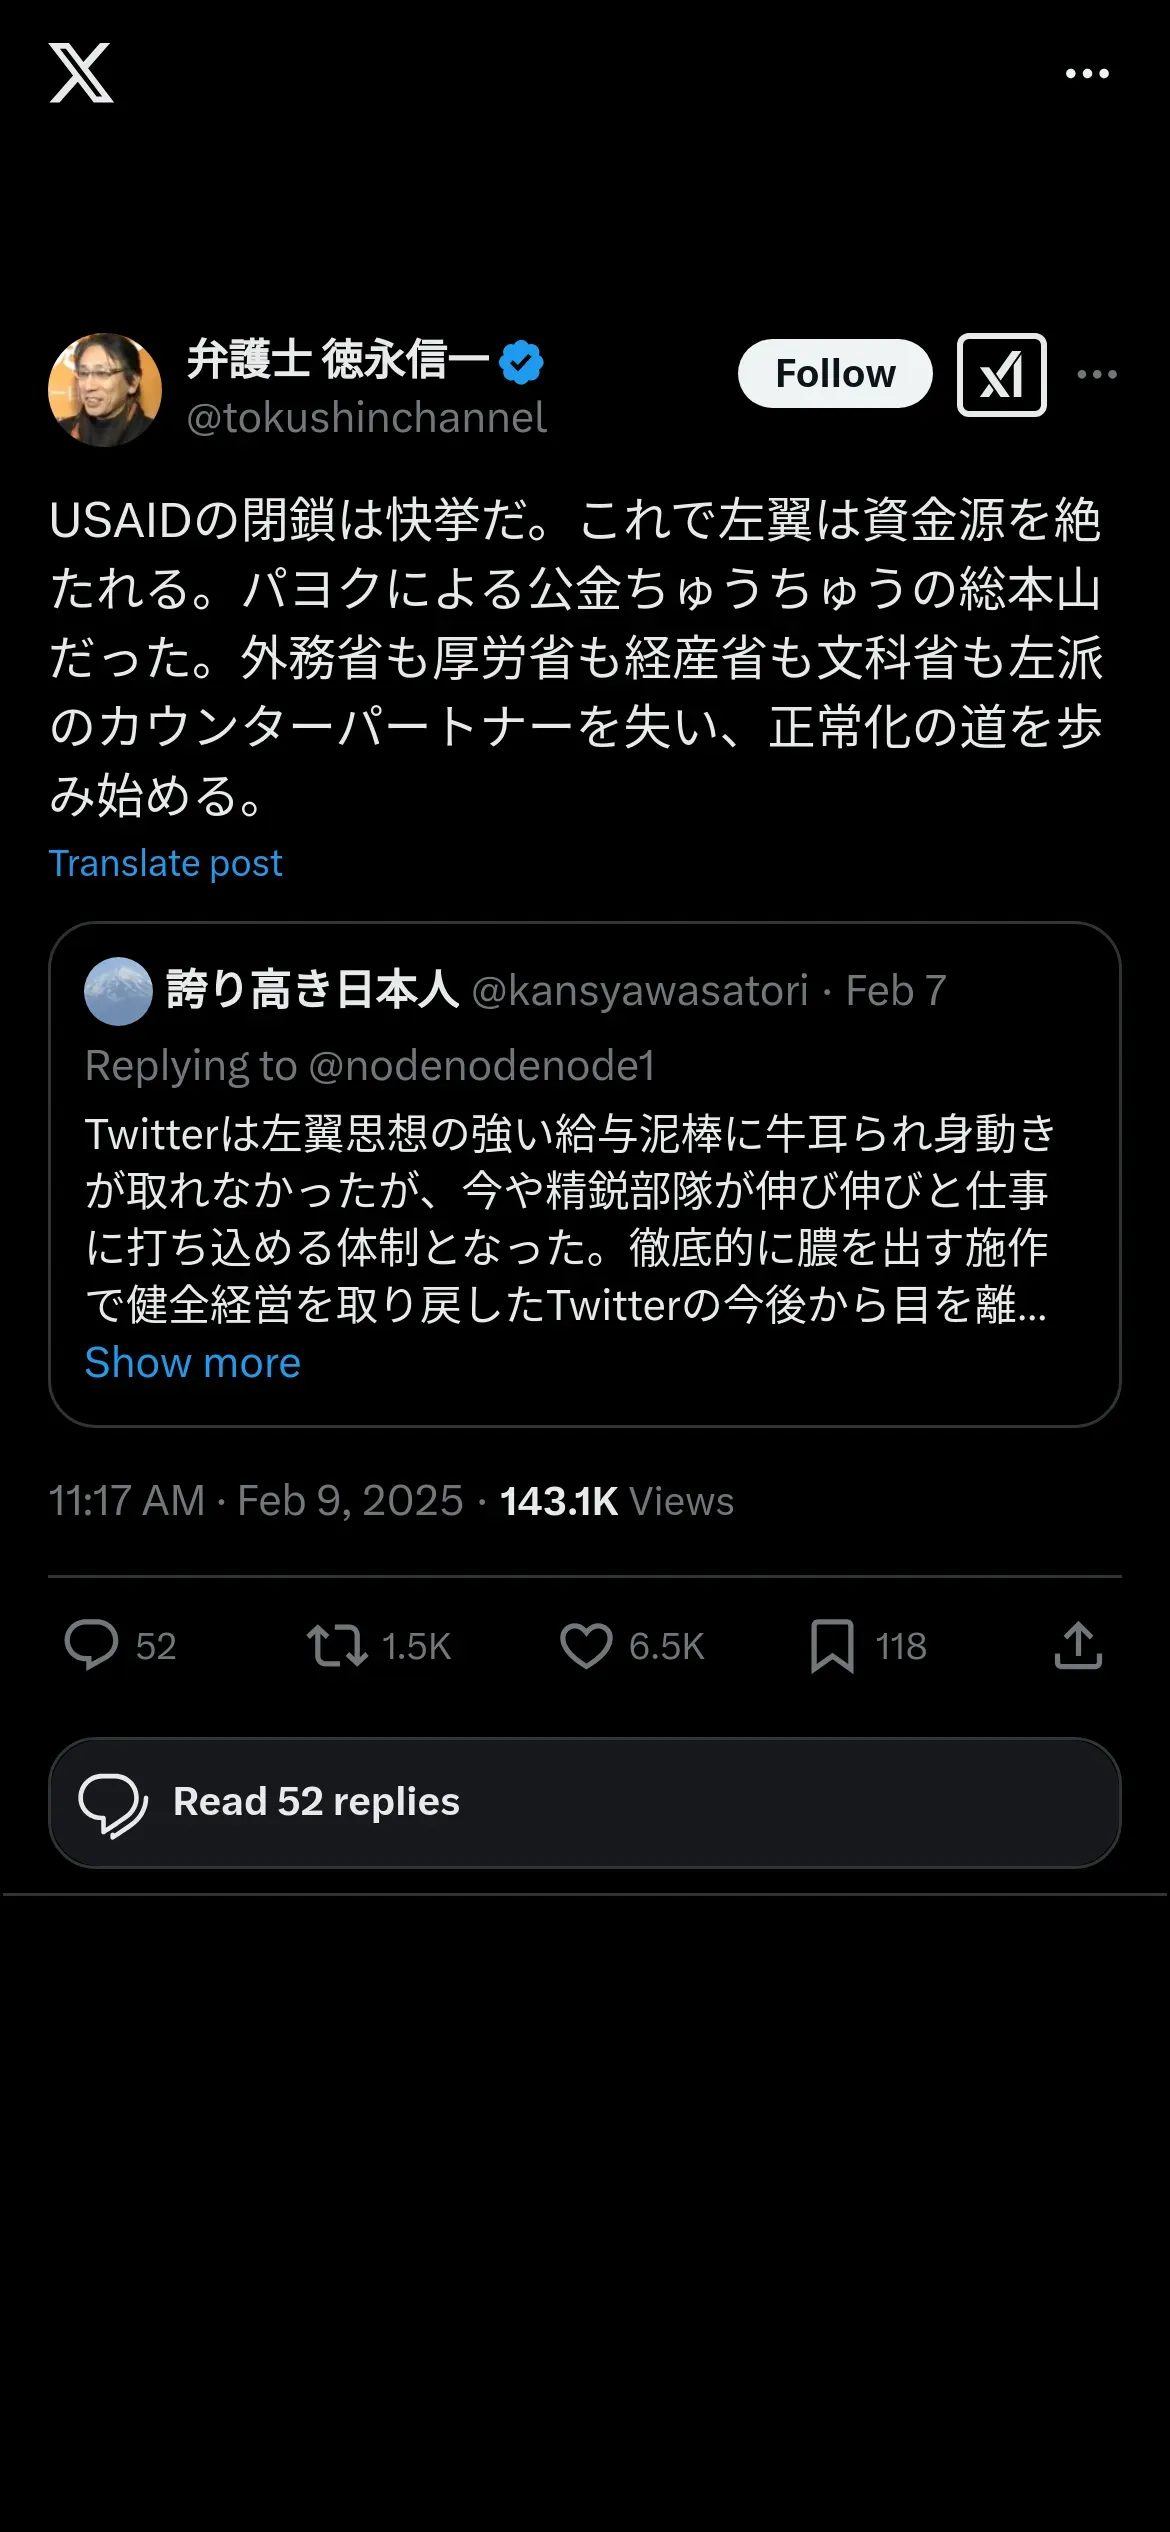
Task: Open the Read 52 replies button
Action: (x=585, y=1802)
